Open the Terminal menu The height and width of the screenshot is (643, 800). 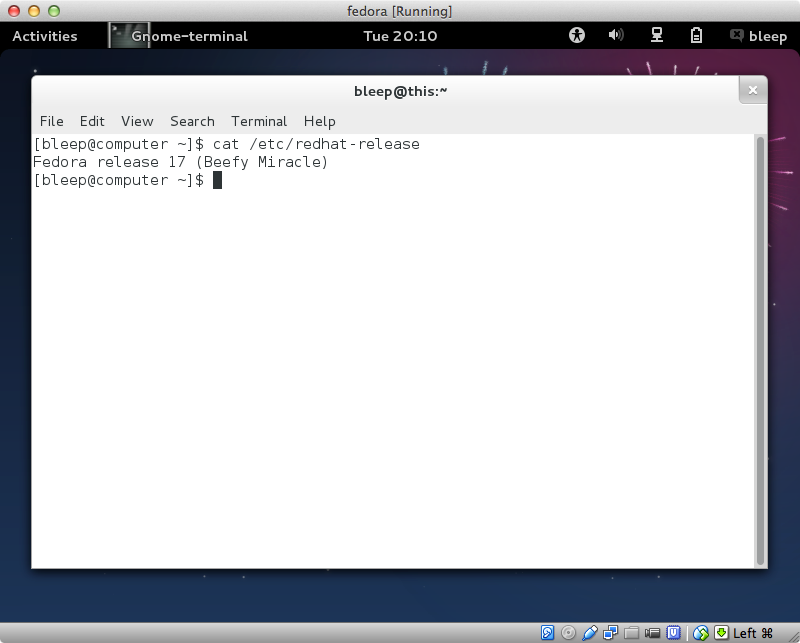tap(259, 121)
